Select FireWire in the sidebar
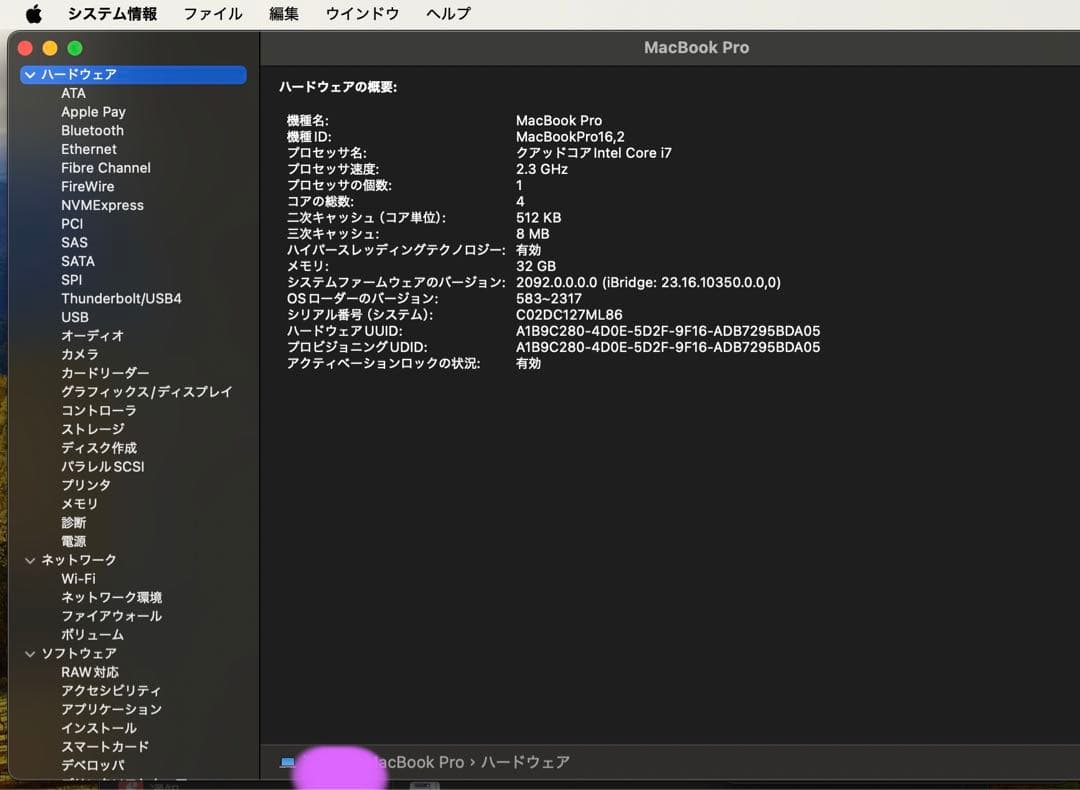The width and height of the screenshot is (1080, 790). (x=87, y=186)
